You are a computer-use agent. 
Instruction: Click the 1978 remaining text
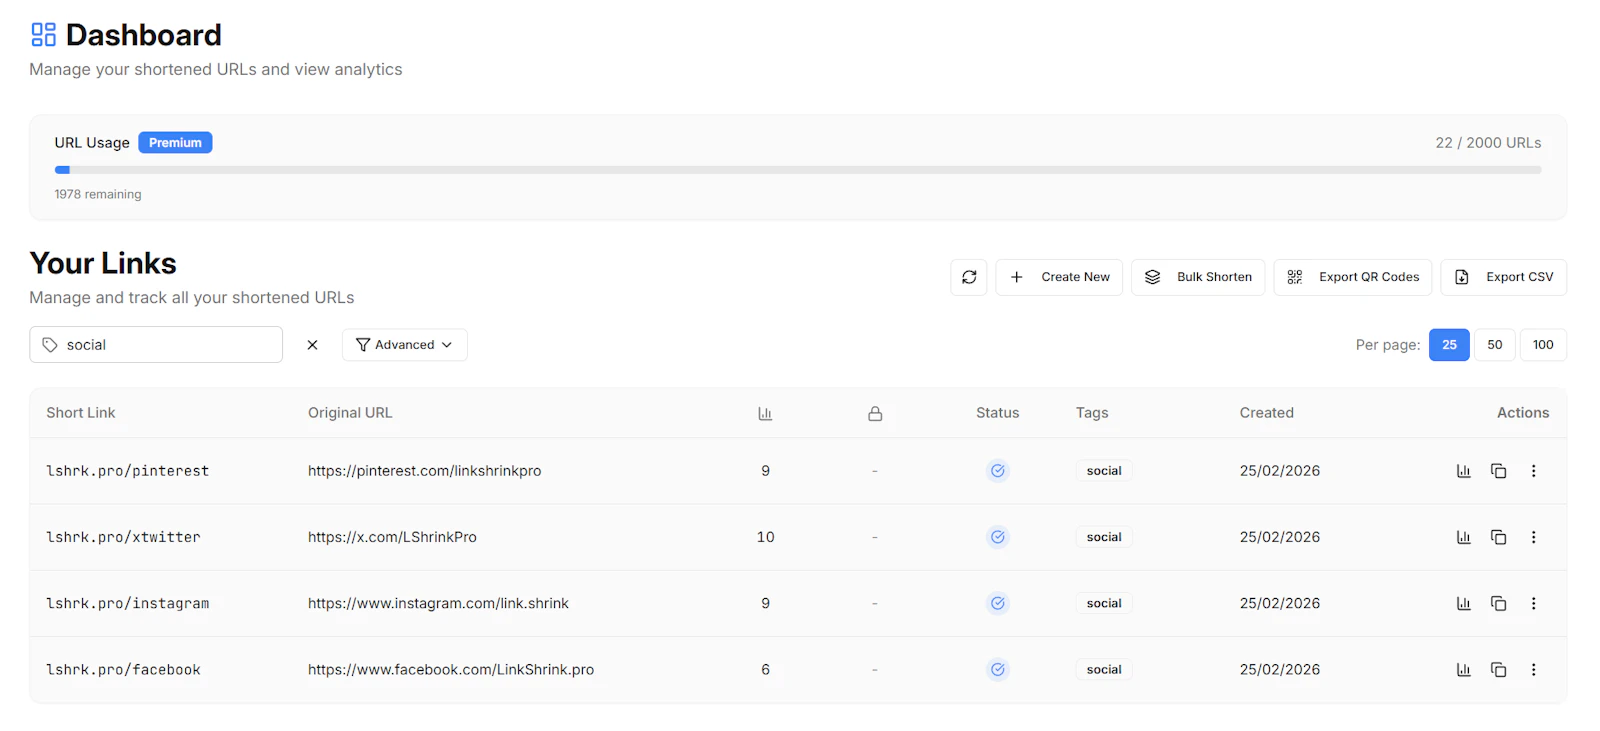click(98, 194)
